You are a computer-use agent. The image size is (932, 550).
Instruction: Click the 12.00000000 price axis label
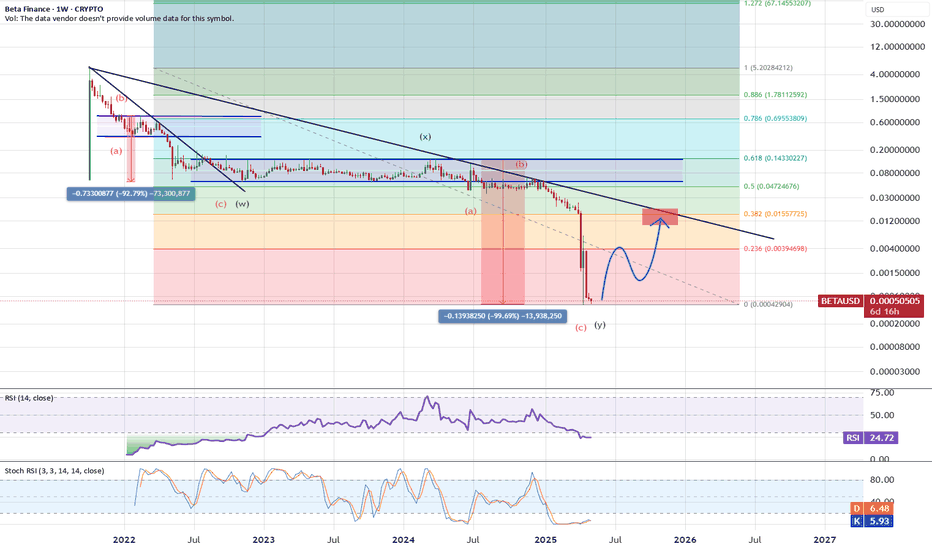coord(898,47)
